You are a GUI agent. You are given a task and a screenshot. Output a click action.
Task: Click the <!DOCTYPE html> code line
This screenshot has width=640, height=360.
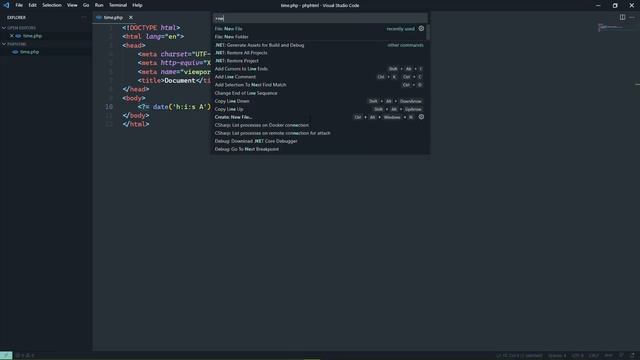click(x=151, y=28)
